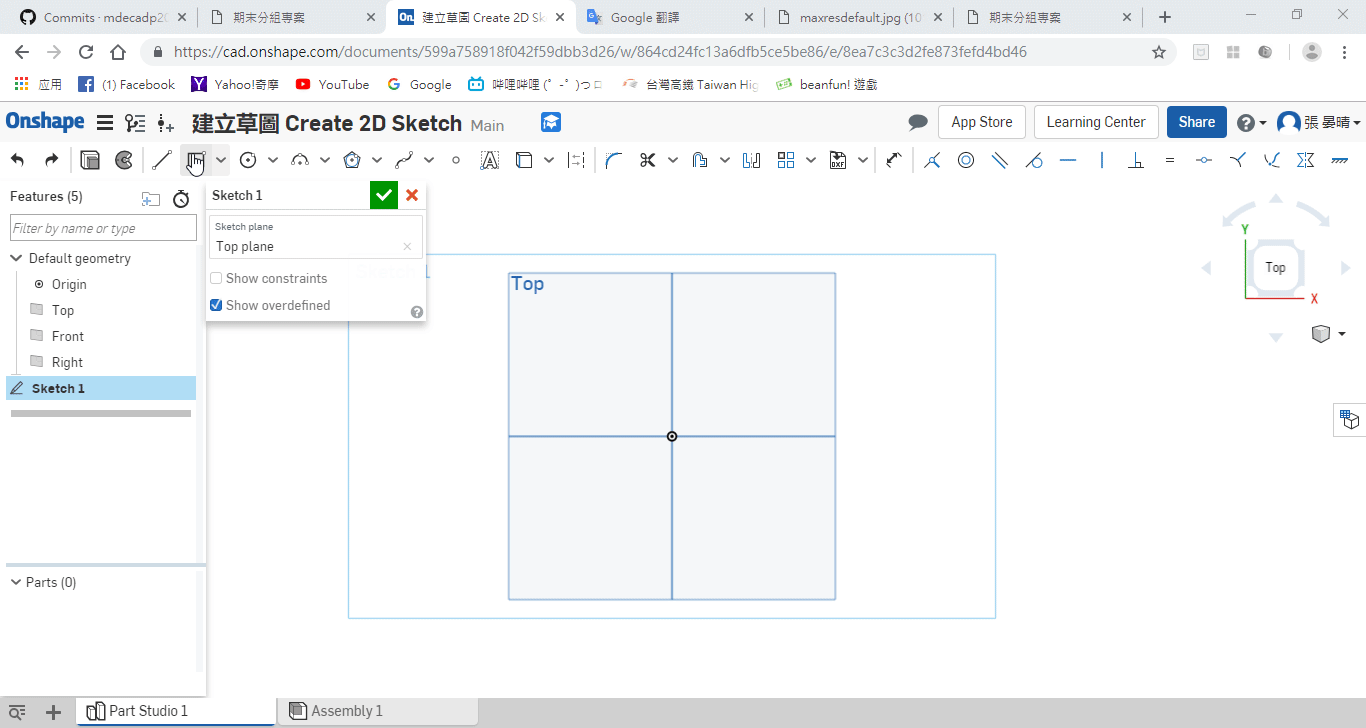This screenshot has width=1366, height=728.
Task: Select the Mirror tool
Action: pyautogui.click(x=751, y=160)
